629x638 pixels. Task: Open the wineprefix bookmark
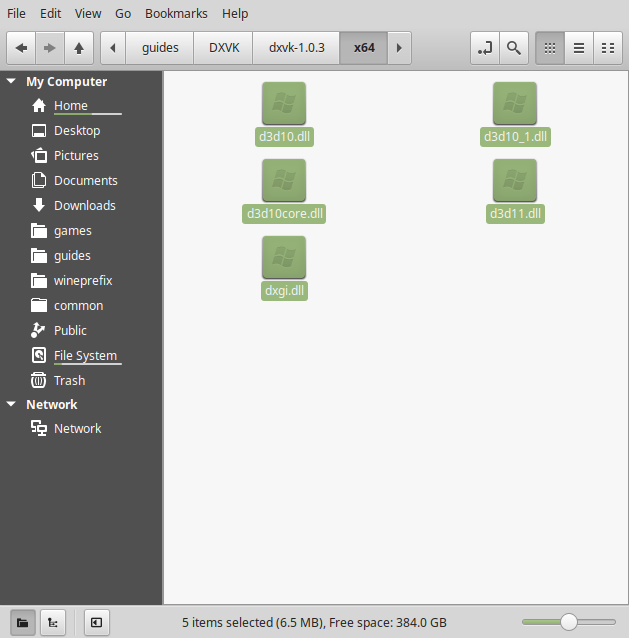click(x=81, y=280)
